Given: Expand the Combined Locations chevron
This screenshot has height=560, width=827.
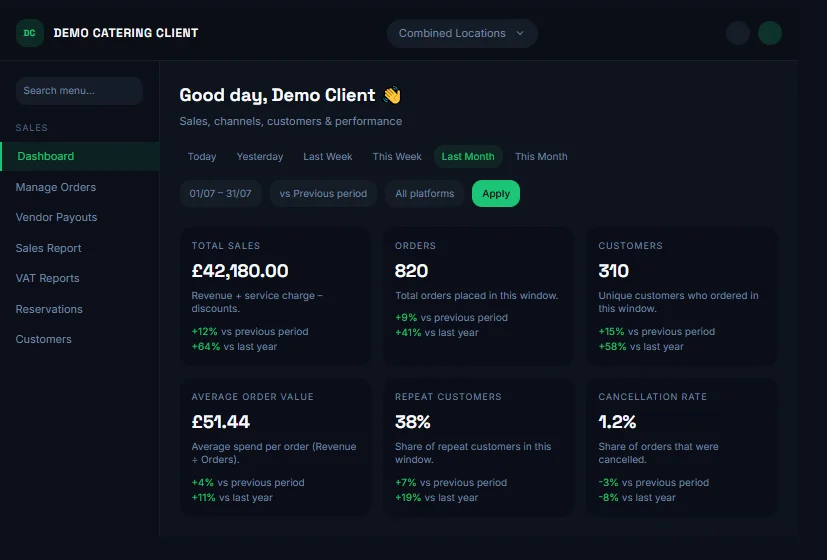Looking at the screenshot, I should (x=520, y=33).
